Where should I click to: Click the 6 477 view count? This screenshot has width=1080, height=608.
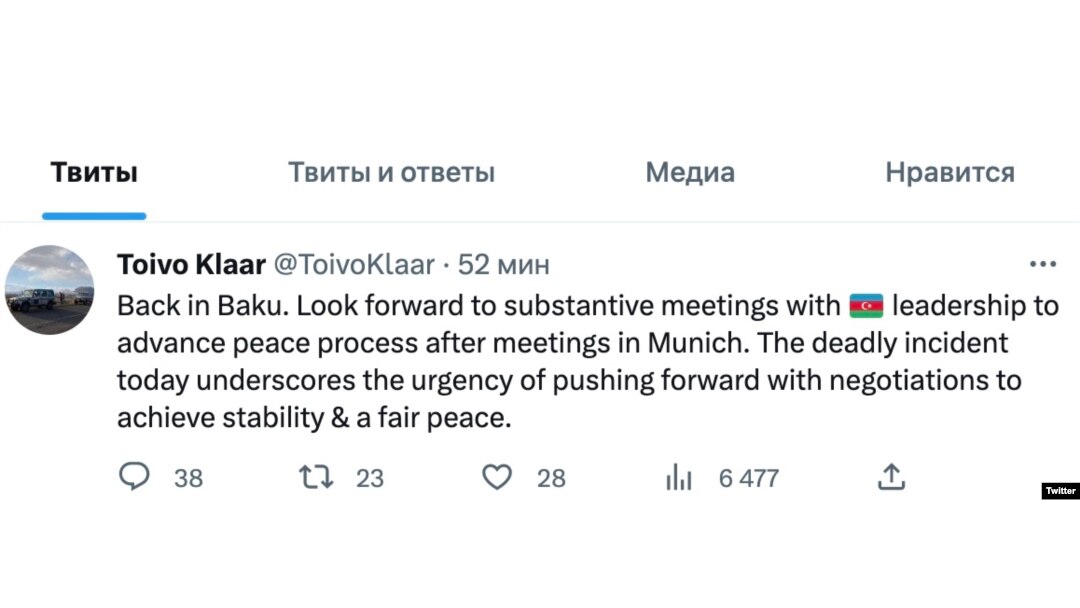pos(748,479)
